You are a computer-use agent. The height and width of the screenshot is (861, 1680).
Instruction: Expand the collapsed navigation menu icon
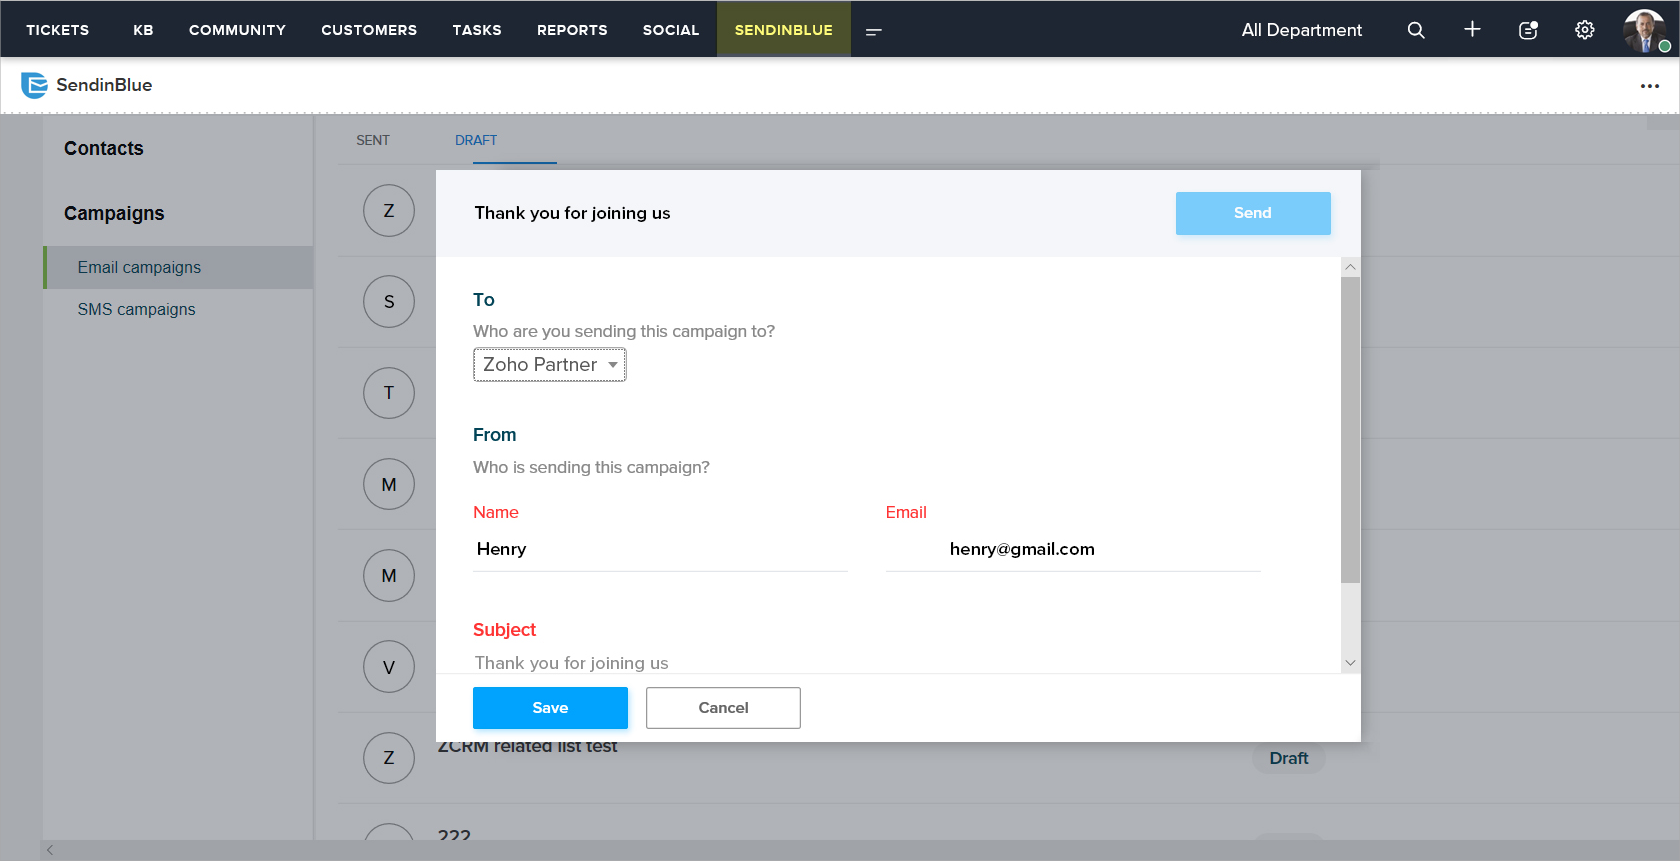pos(873,31)
